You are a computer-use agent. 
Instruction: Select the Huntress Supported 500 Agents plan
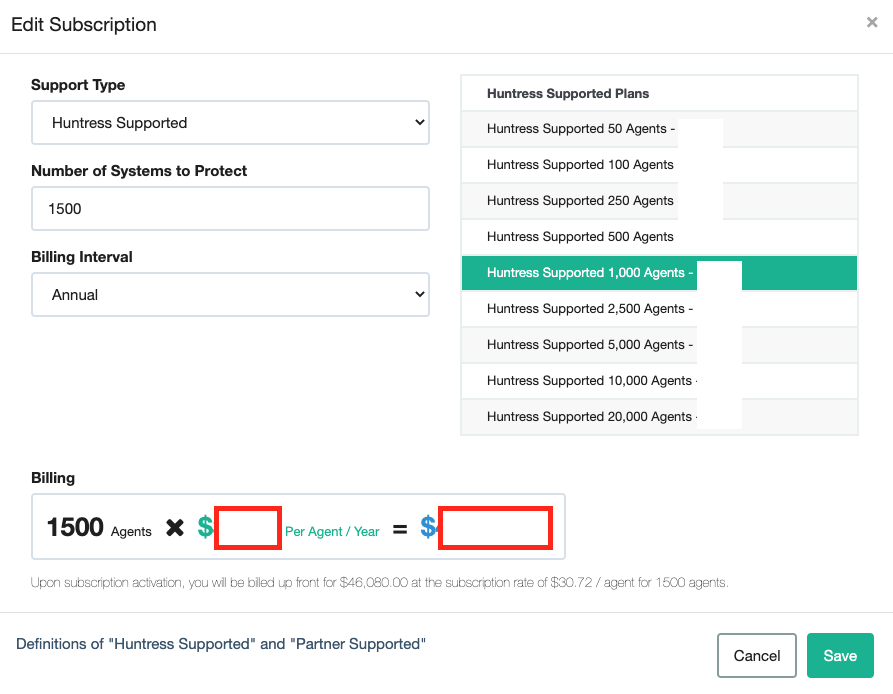(x=659, y=237)
